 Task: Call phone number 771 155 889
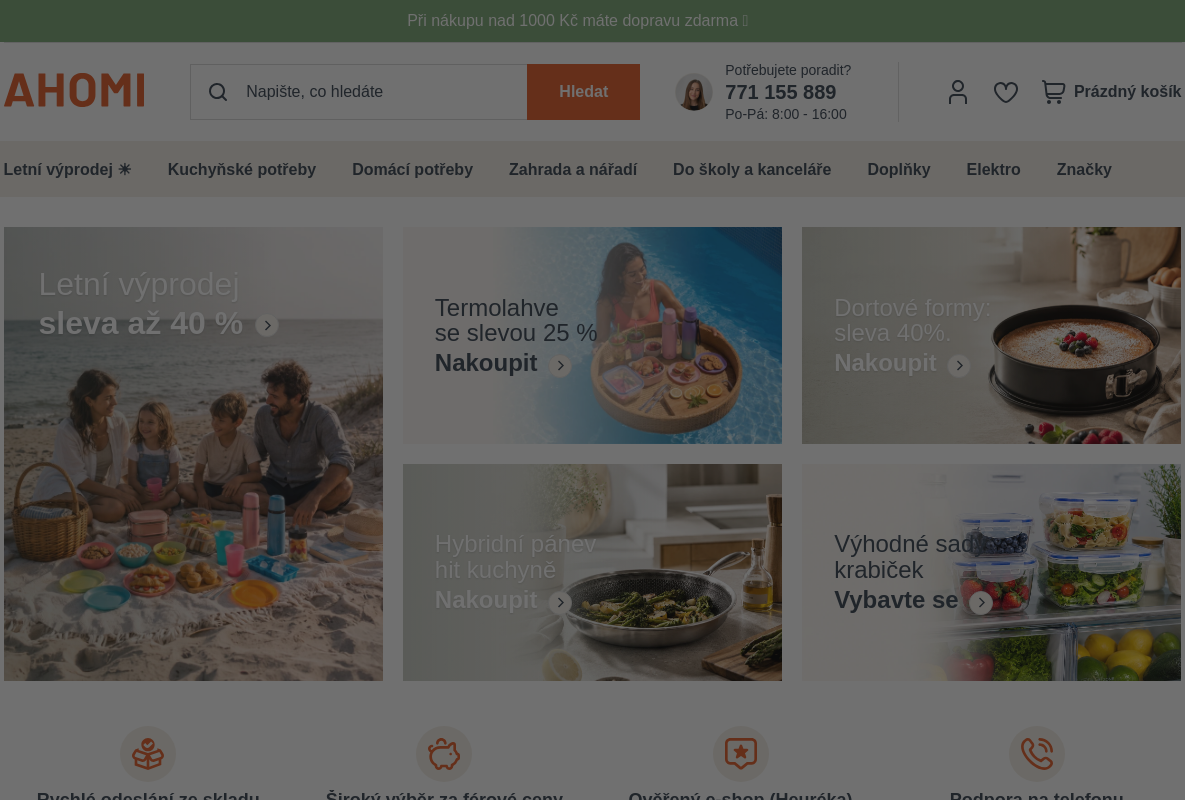[780, 93]
